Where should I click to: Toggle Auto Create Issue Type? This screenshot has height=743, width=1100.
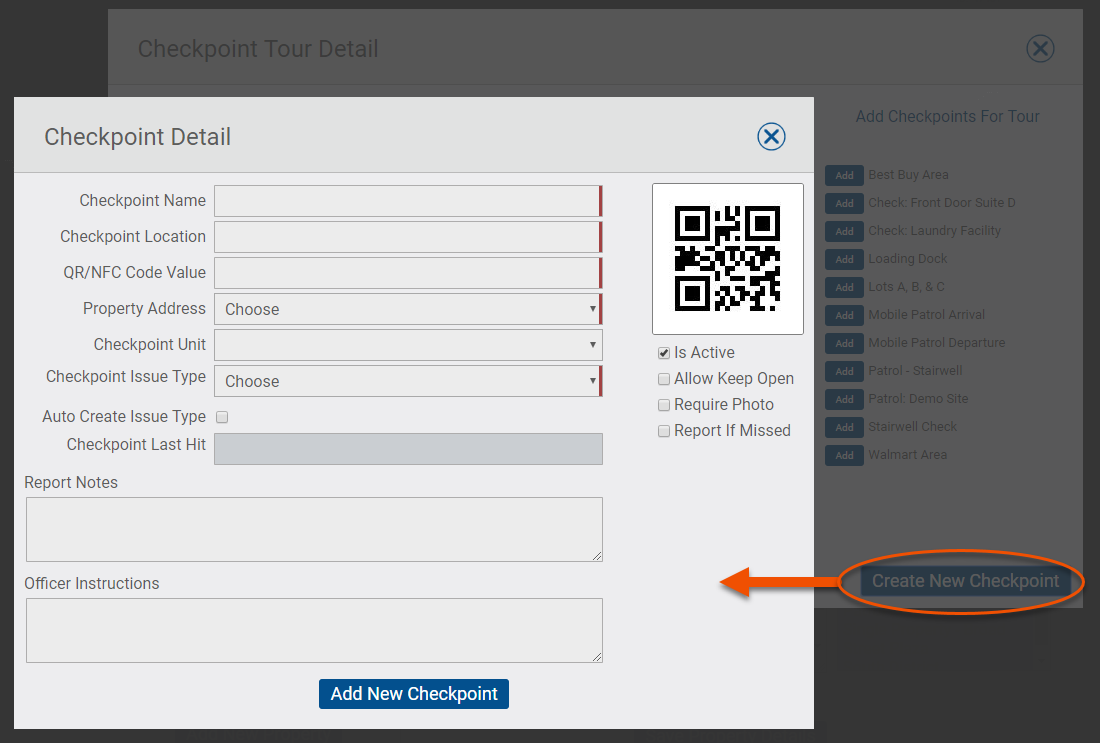pos(221,417)
